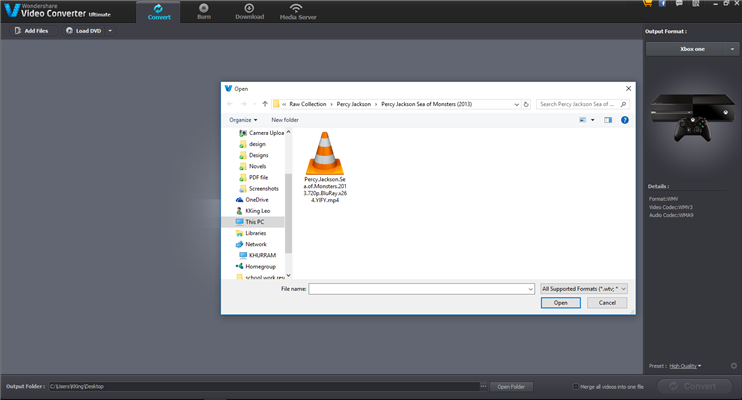This screenshot has width=742, height=400.
Task: Open the Organize menu
Action: pyautogui.click(x=243, y=120)
